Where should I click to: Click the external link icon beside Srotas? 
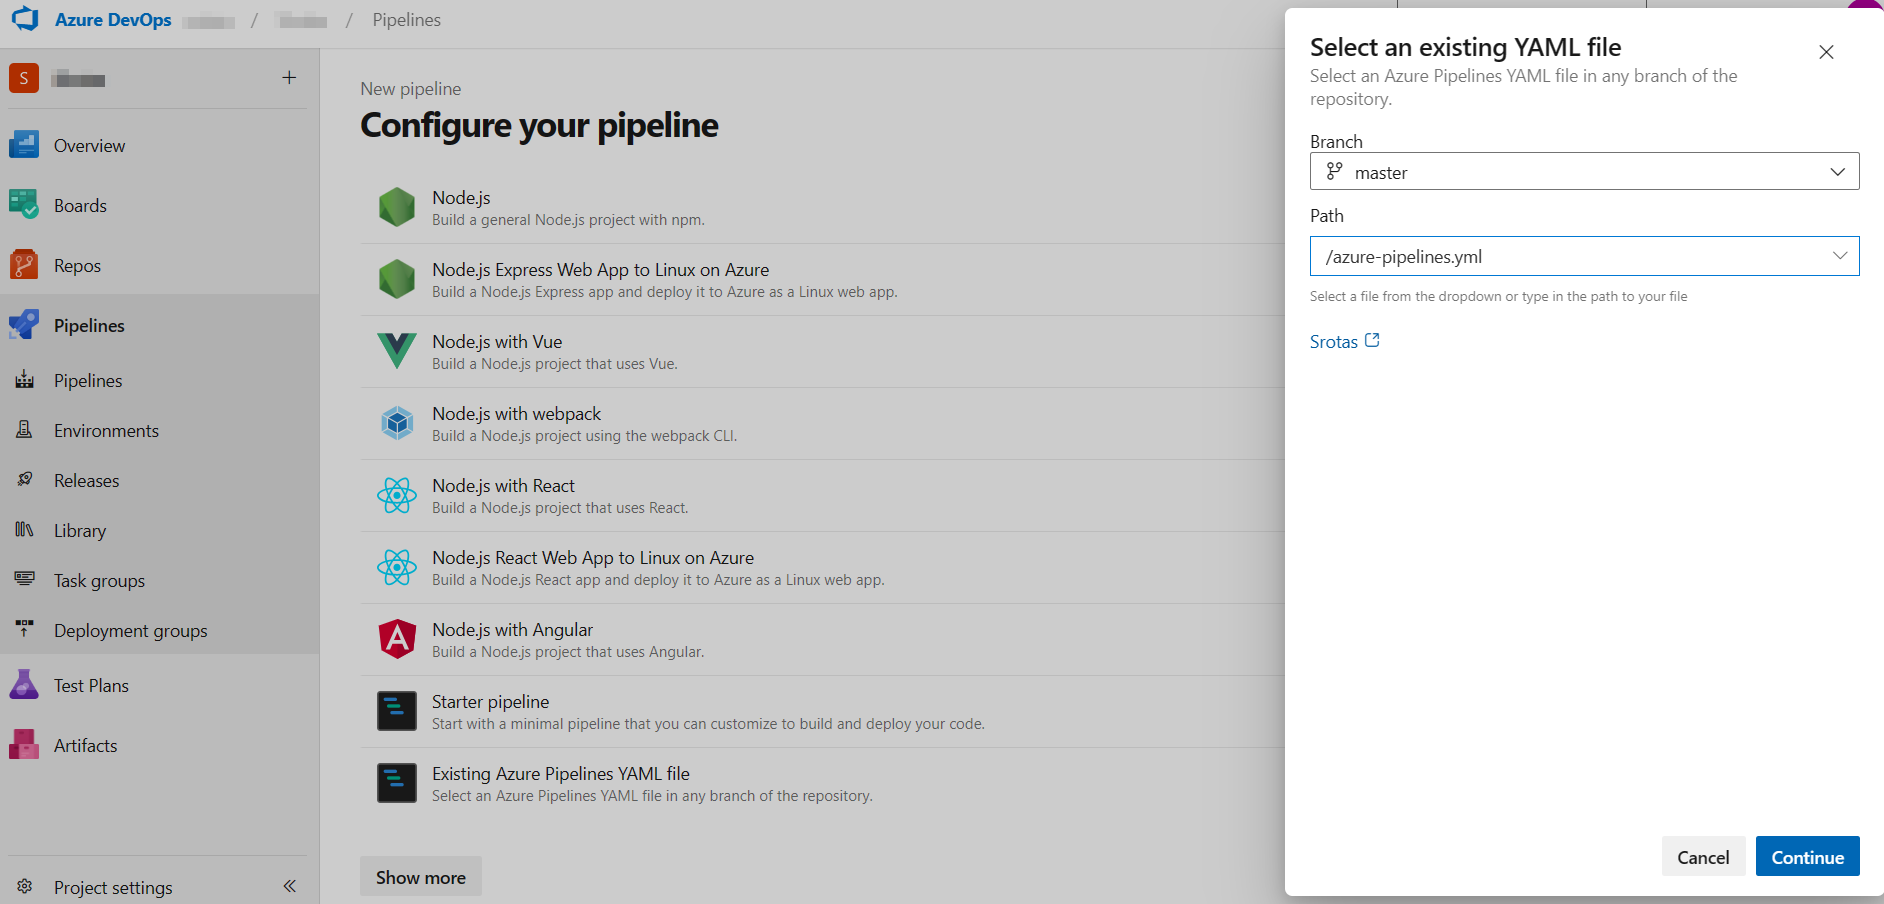[x=1372, y=341]
